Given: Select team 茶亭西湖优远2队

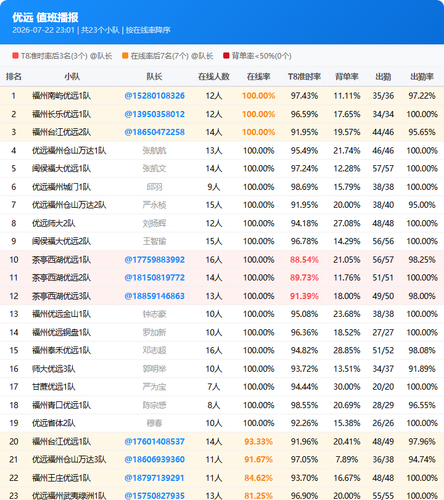Looking at the screenshot, I should tap(61, 278).
